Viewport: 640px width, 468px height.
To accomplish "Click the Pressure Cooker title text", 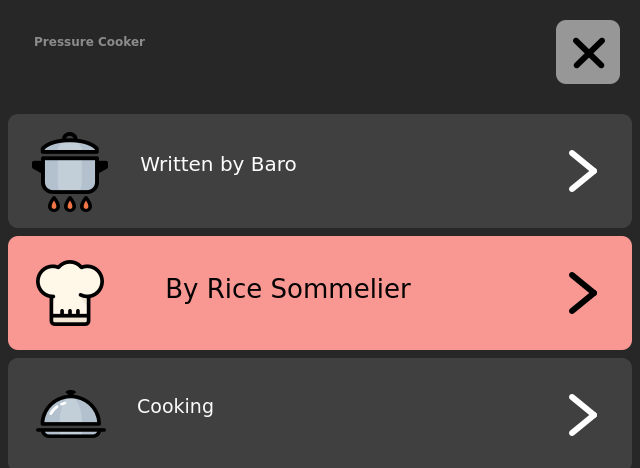I will coord(89,42).
